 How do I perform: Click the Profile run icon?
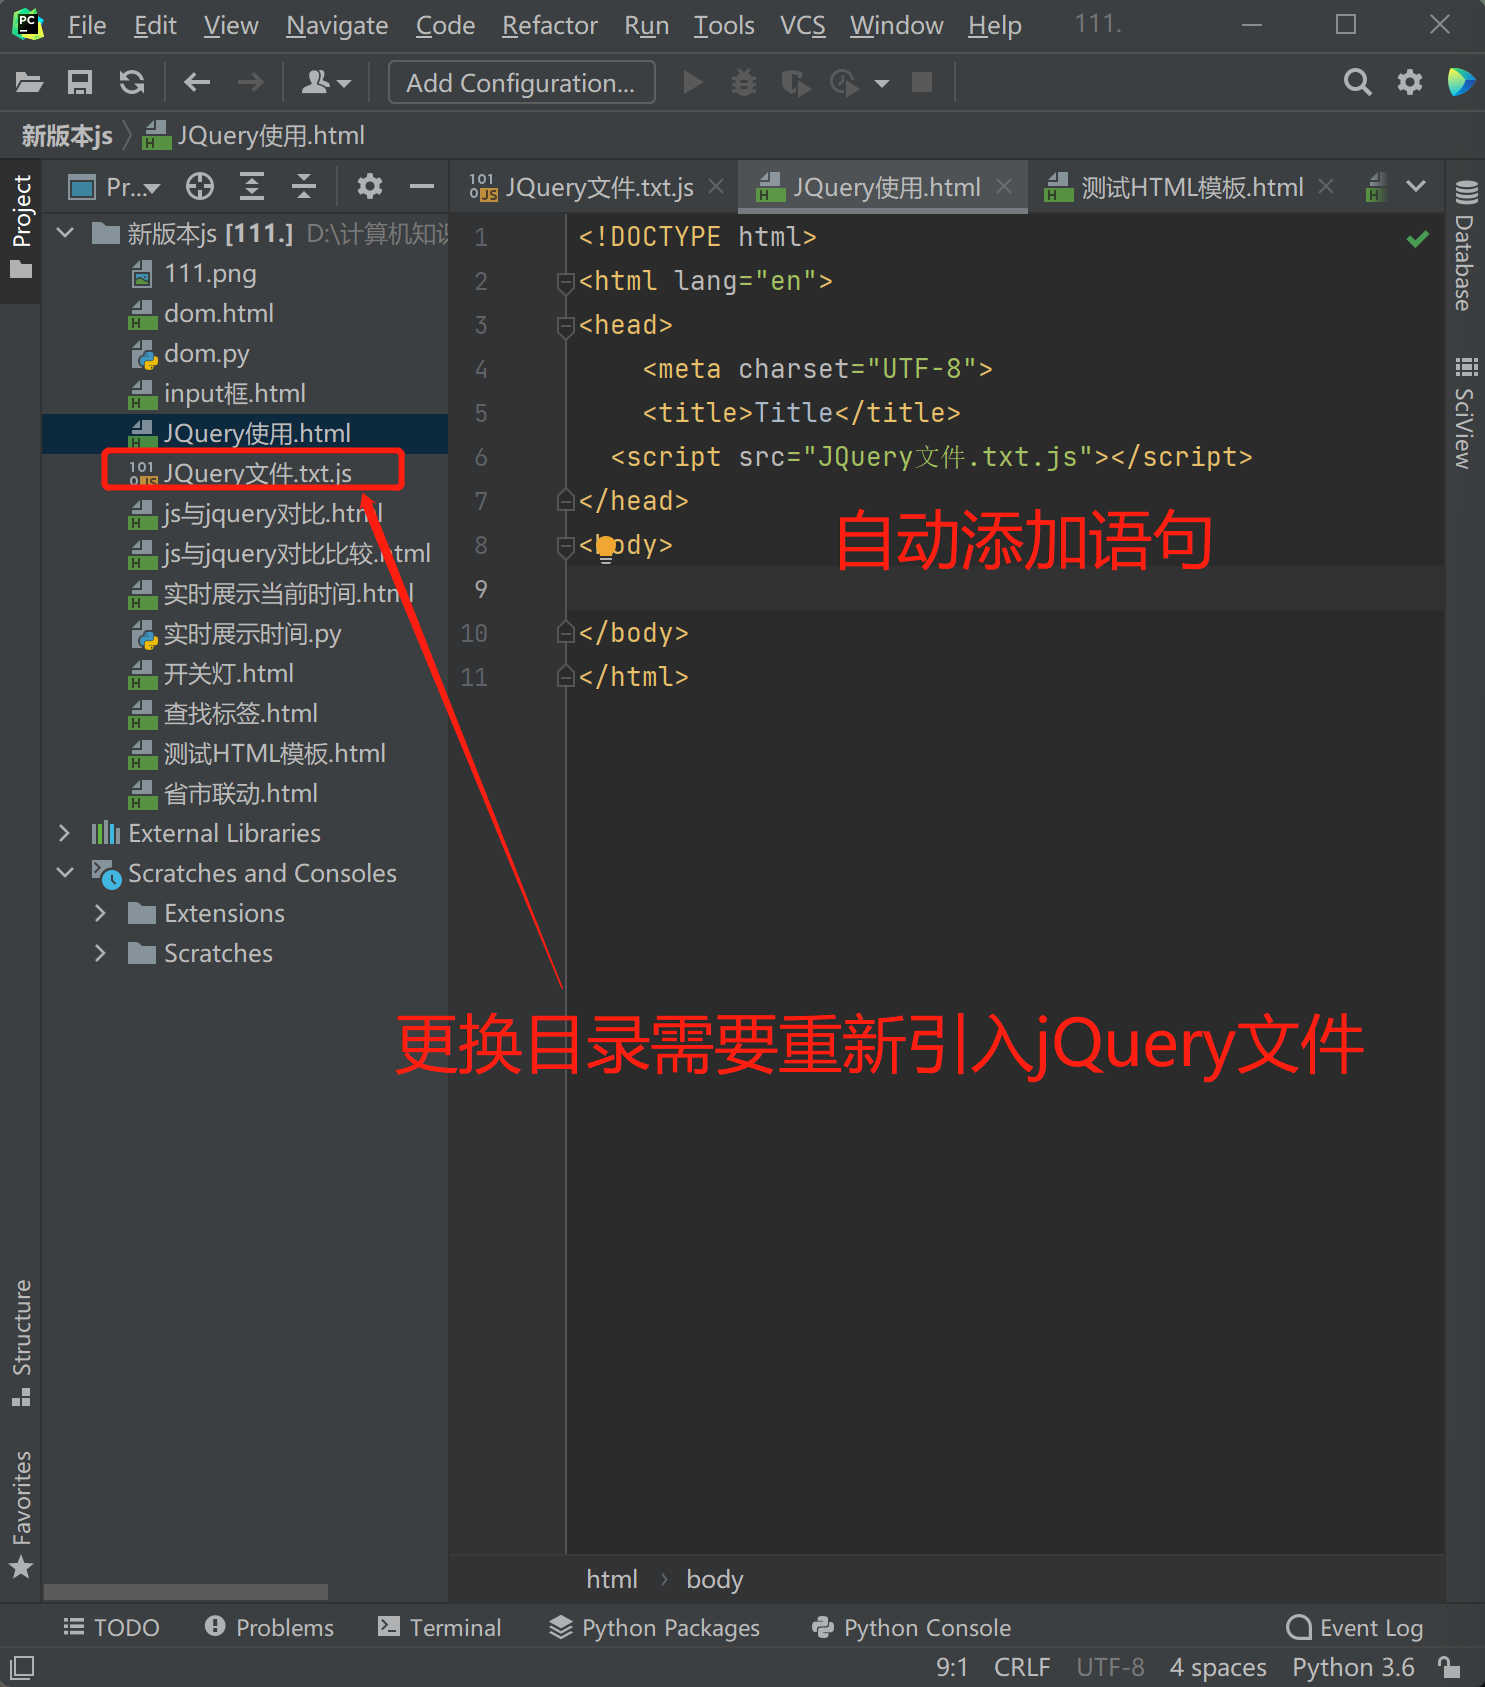[x=845, y=82]
